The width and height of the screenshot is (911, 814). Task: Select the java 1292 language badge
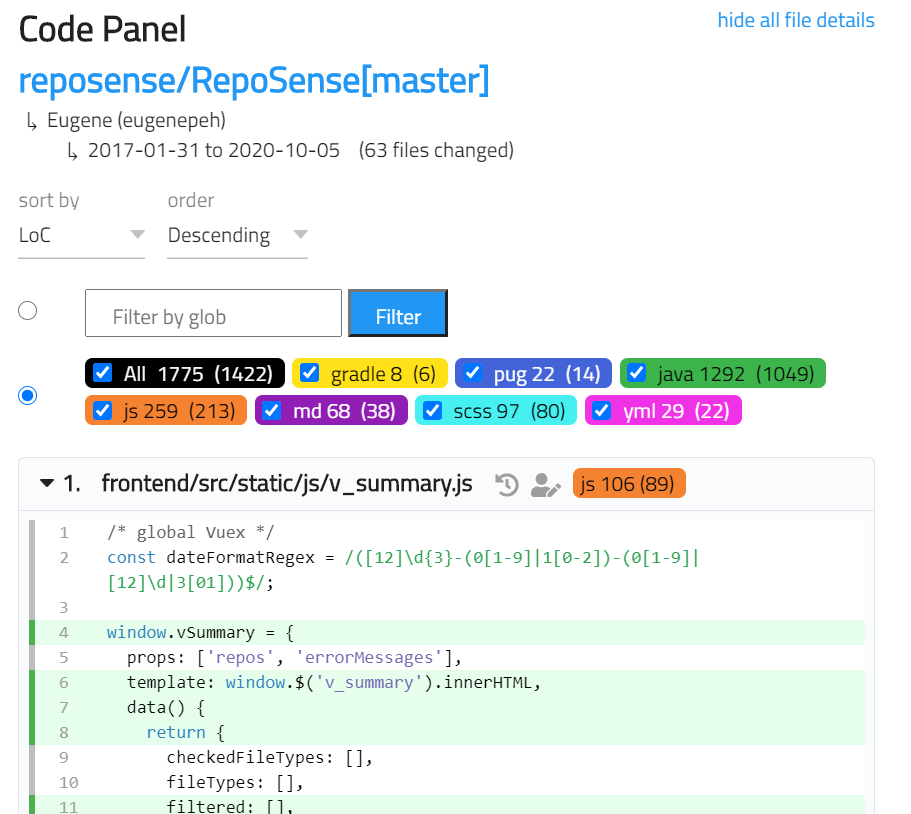coord(722,373)
